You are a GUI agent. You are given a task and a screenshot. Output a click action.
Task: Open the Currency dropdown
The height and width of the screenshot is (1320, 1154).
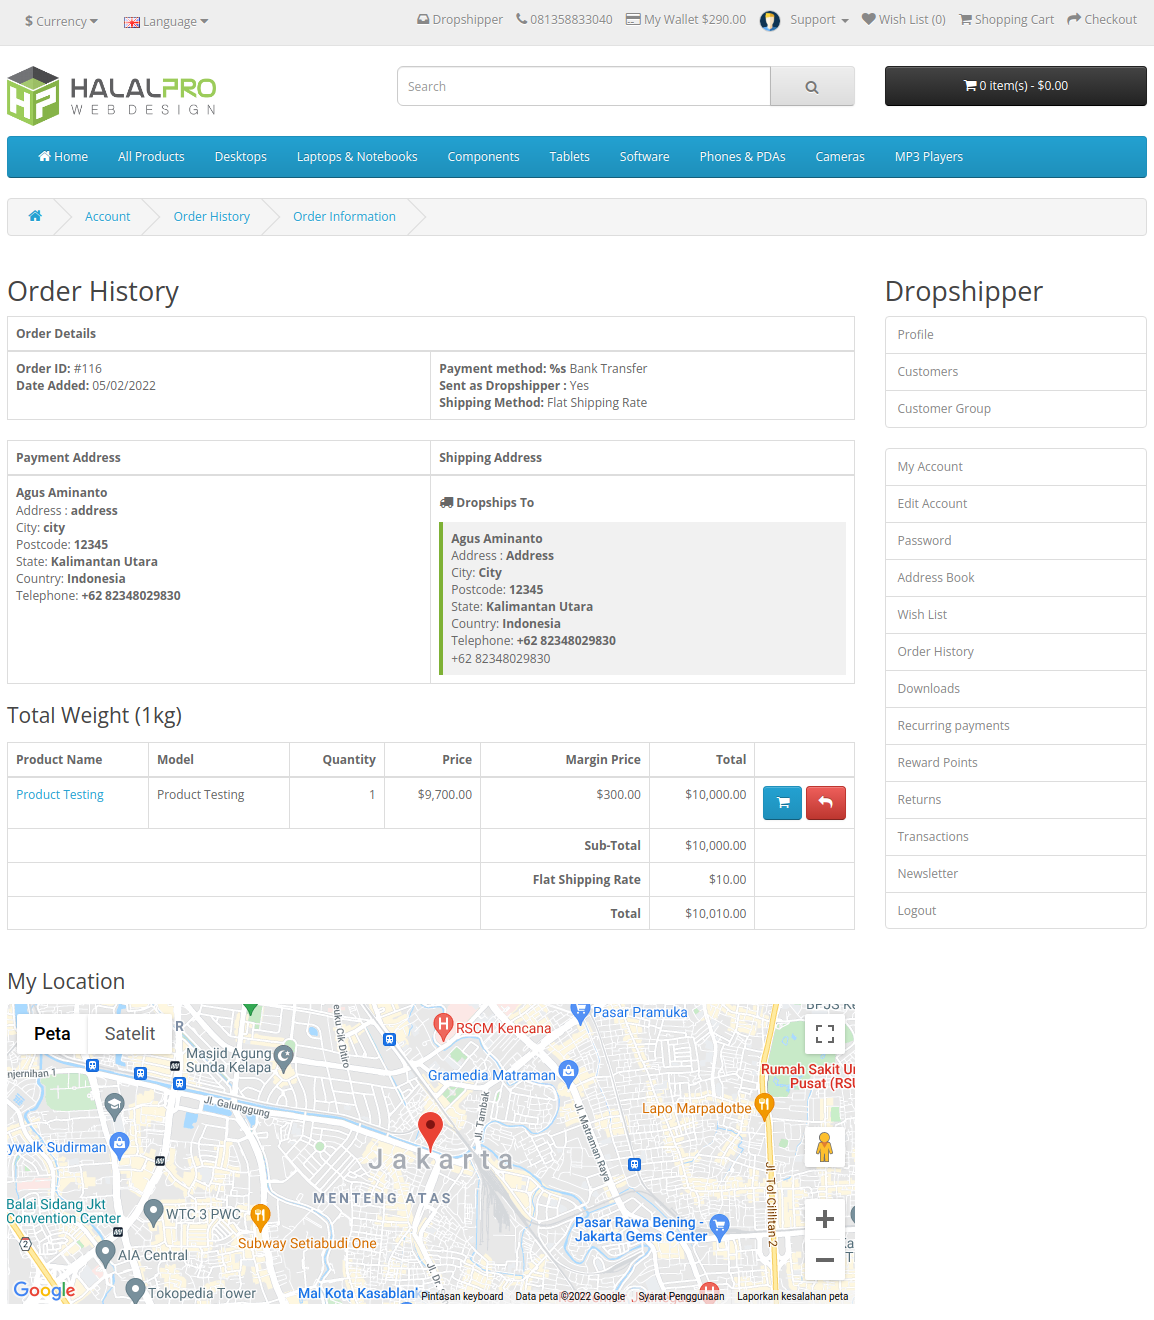[x=61, y=21]
